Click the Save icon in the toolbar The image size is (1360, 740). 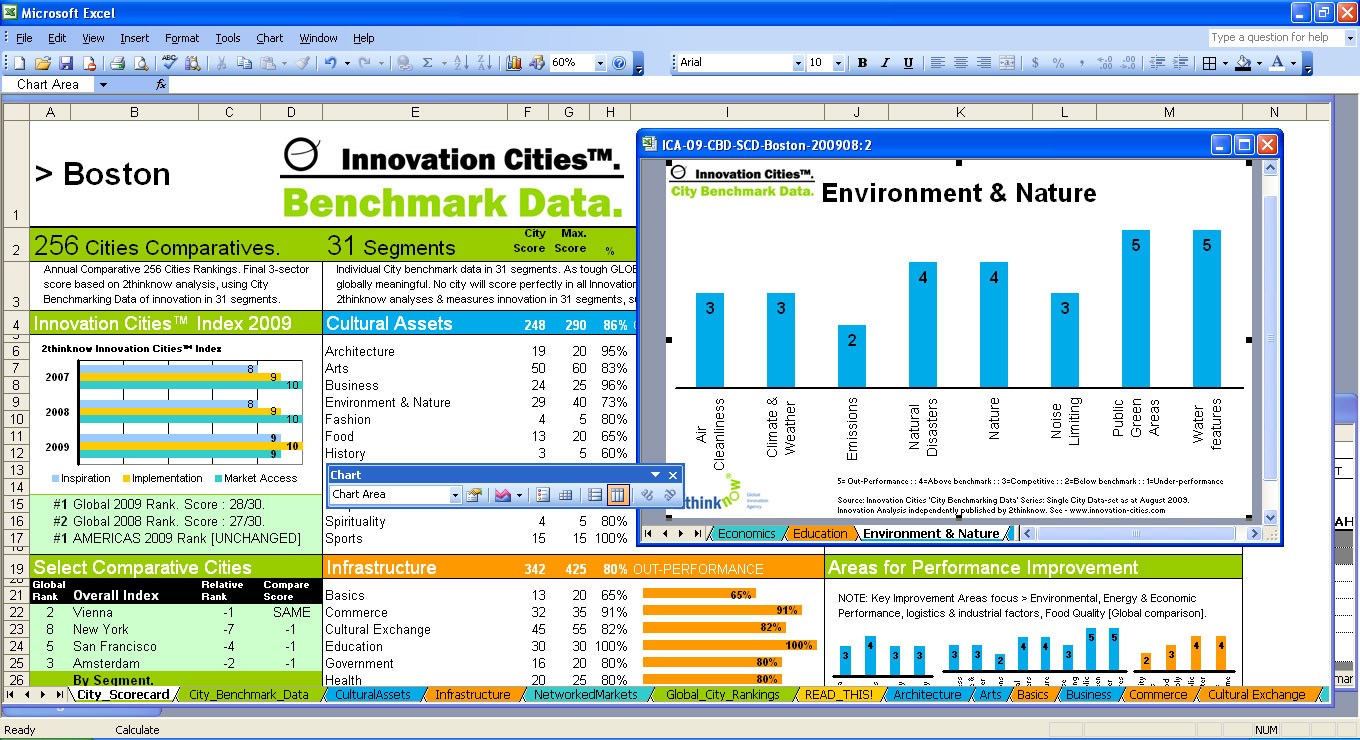point(66,63)
